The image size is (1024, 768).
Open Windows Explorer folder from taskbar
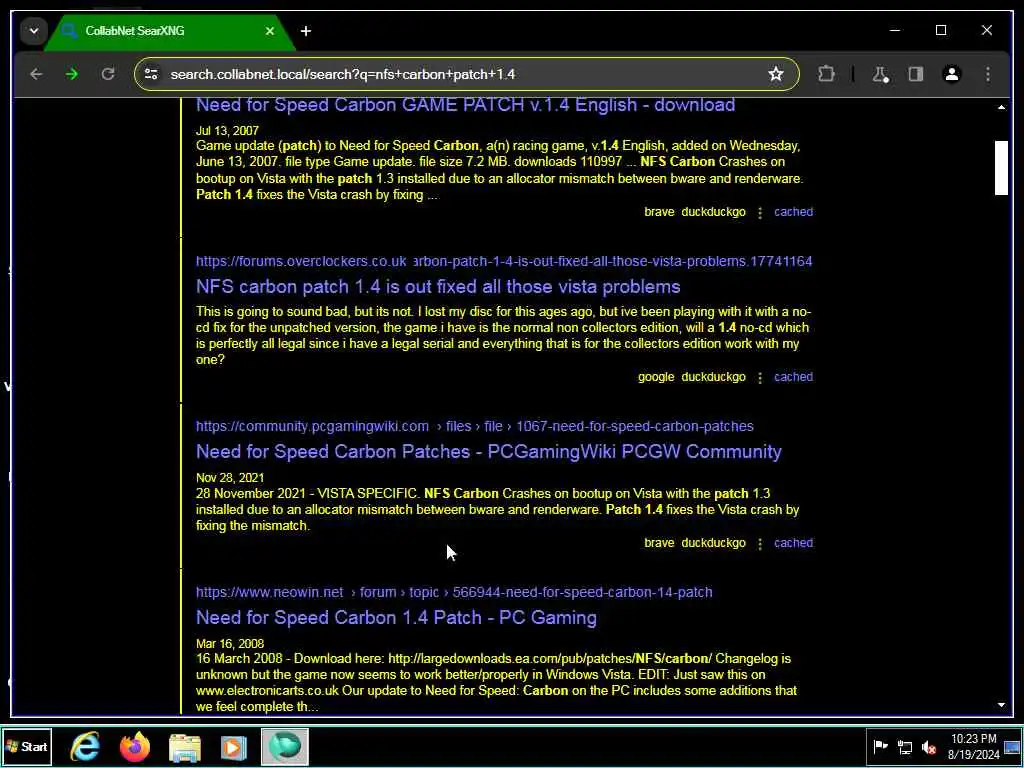click(185, 746)
